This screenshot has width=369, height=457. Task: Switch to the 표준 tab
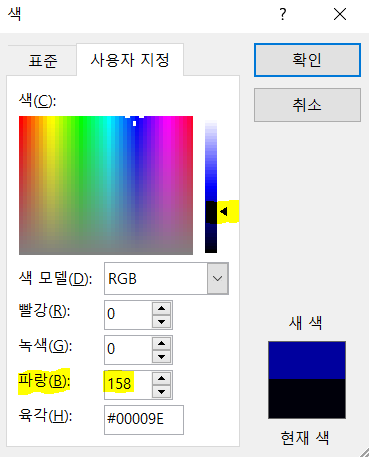43,61
